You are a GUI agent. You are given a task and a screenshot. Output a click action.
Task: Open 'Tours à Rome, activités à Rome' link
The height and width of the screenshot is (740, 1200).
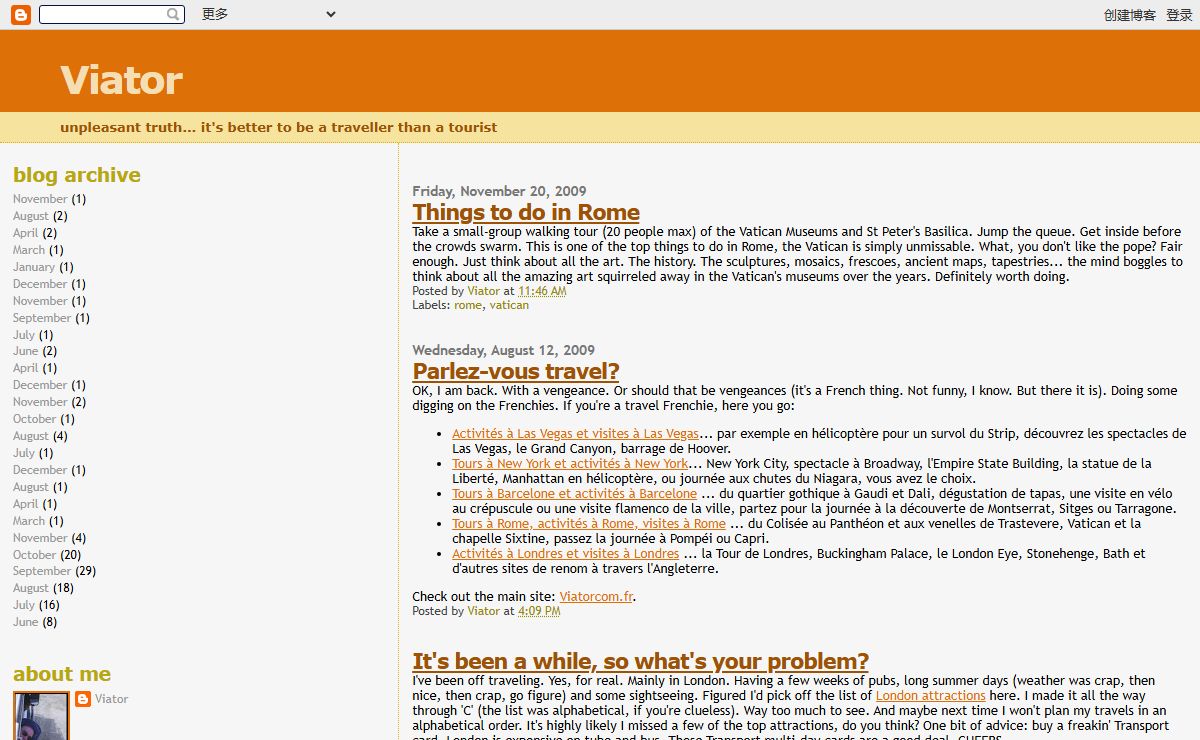click(589, 524)
